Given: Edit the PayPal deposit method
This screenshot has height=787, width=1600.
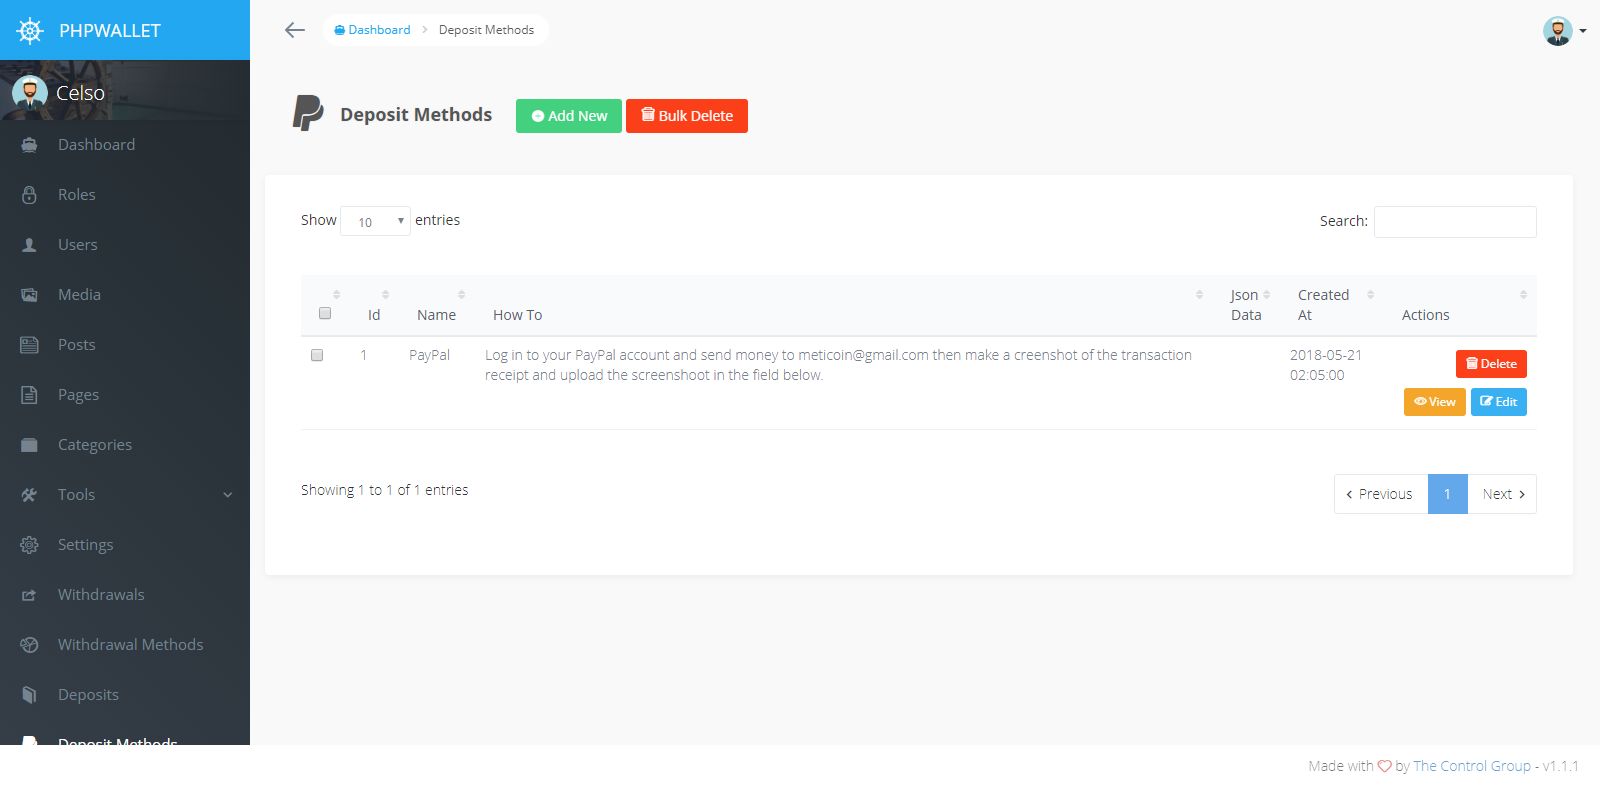Looking at the screenshot, I should pyautogui.click(x=1499, y=402).
